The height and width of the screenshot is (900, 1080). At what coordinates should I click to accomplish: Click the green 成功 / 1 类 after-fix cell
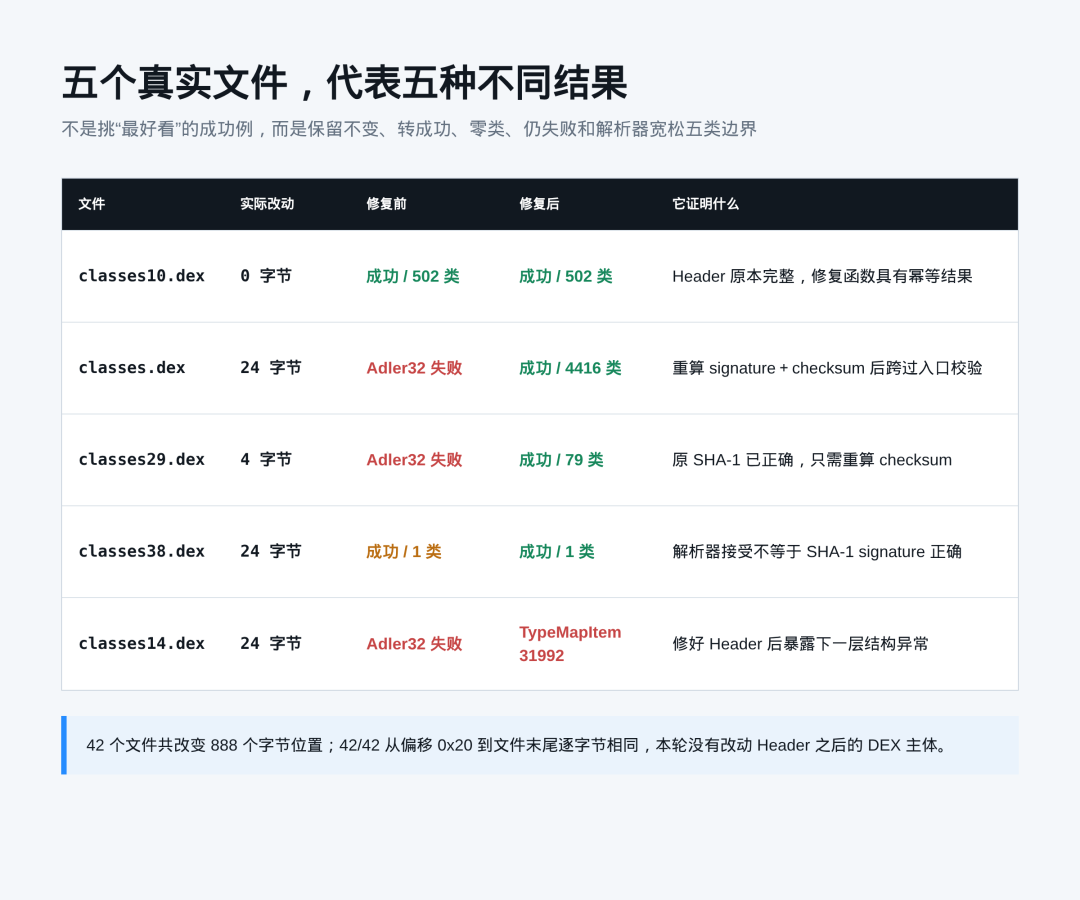(557, 552)
